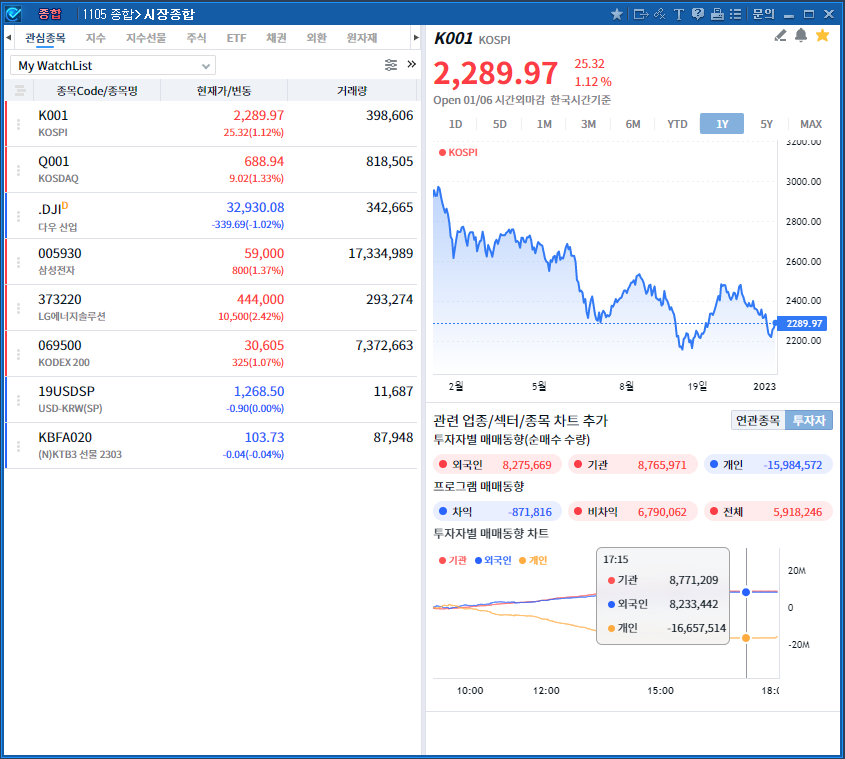Open the 지수선물 tab
845x759 pixels.
(146, 38)
